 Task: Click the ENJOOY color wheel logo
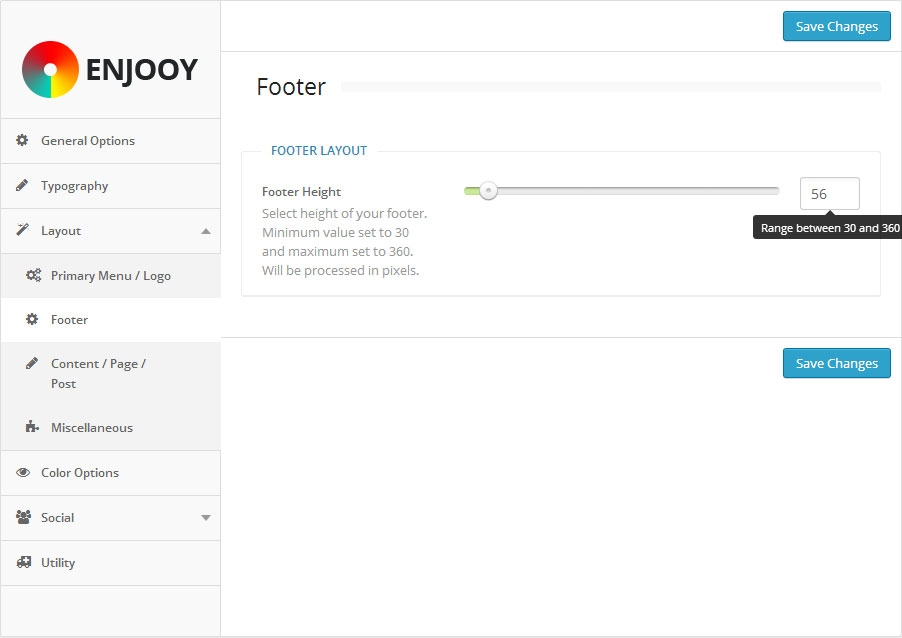[x=50, y=69]
